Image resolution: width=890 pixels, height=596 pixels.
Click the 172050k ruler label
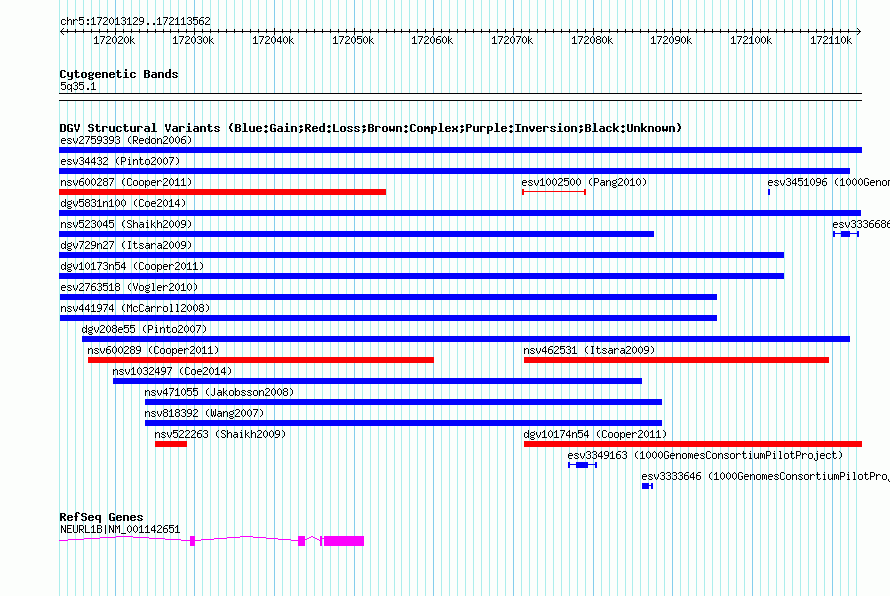tap(353, 40)
